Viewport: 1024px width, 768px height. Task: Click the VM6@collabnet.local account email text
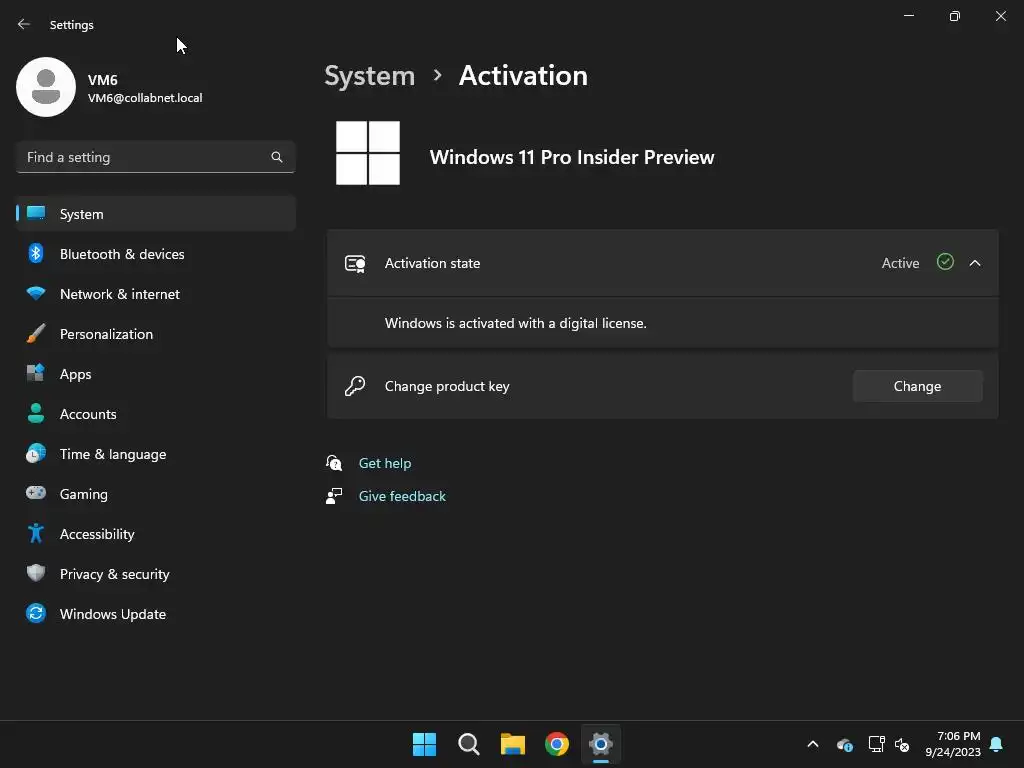[x=145, y=98]
